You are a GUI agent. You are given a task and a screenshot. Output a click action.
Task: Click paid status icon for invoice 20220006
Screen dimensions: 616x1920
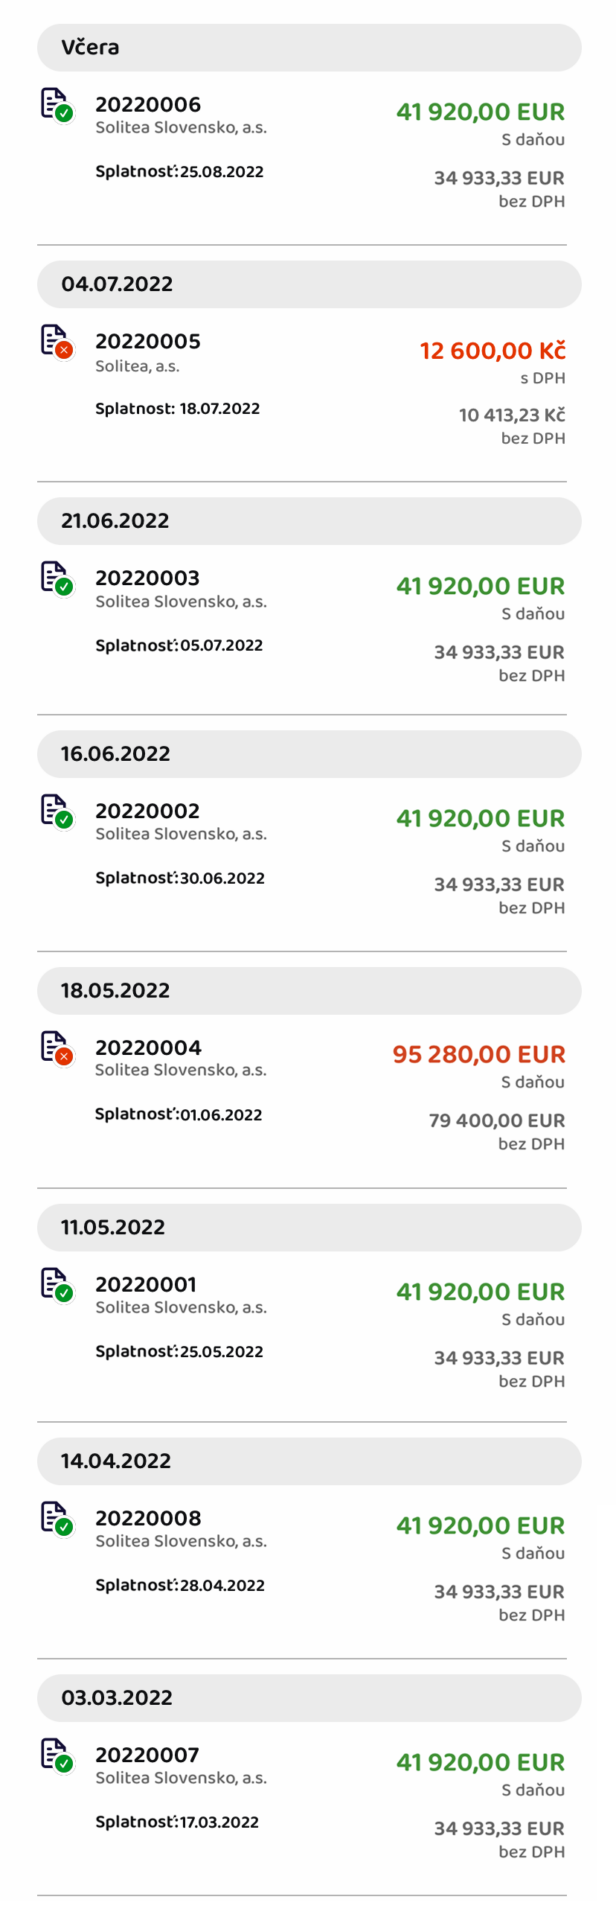click(57, 104)
